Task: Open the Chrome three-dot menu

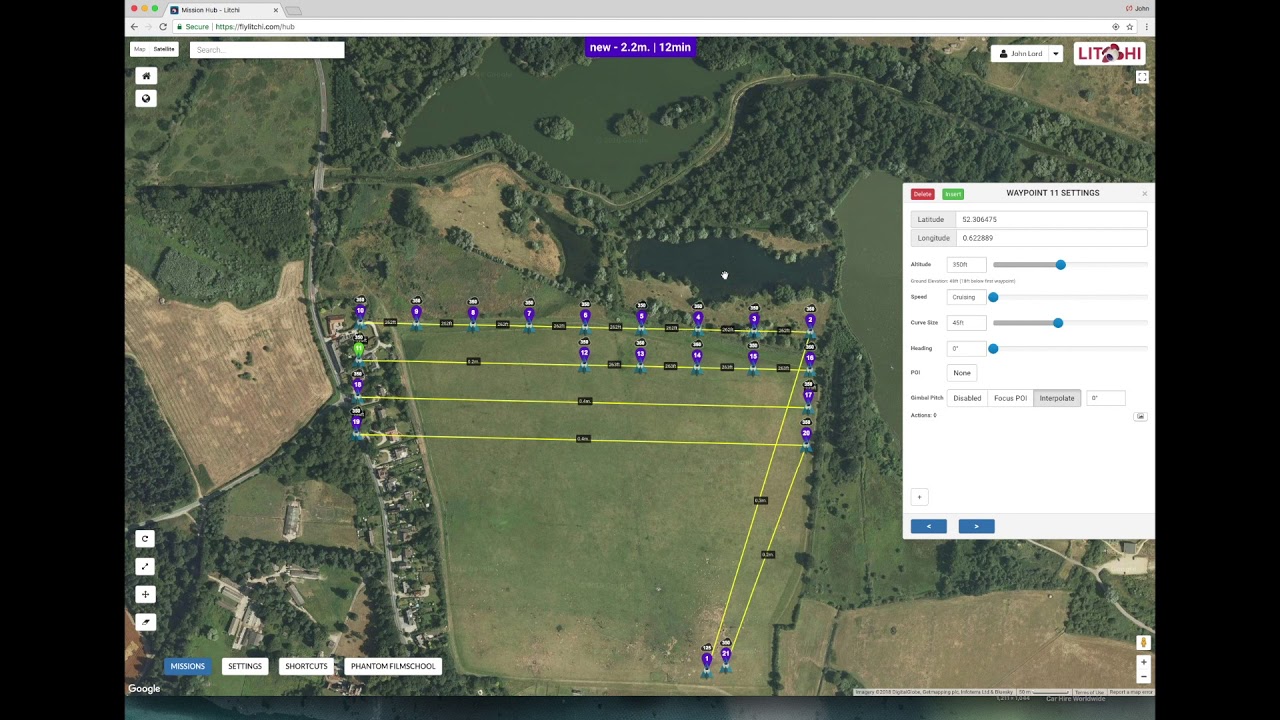Action: pyautogui.click(x=1146, y=27)
